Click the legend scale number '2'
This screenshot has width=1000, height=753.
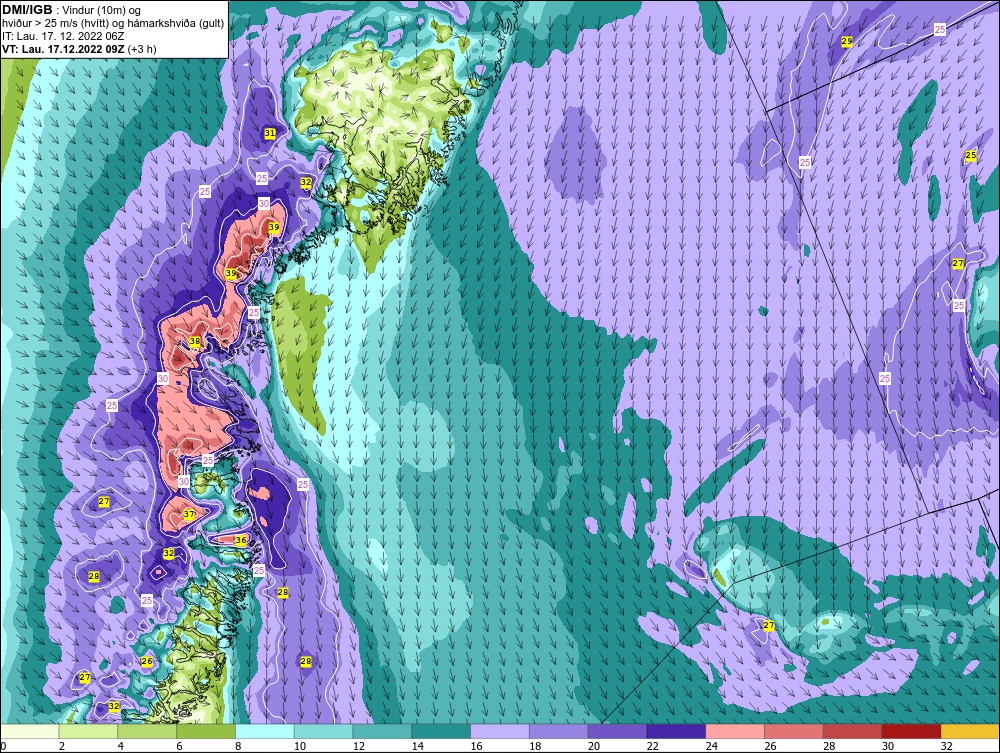[x=62, y=746]
